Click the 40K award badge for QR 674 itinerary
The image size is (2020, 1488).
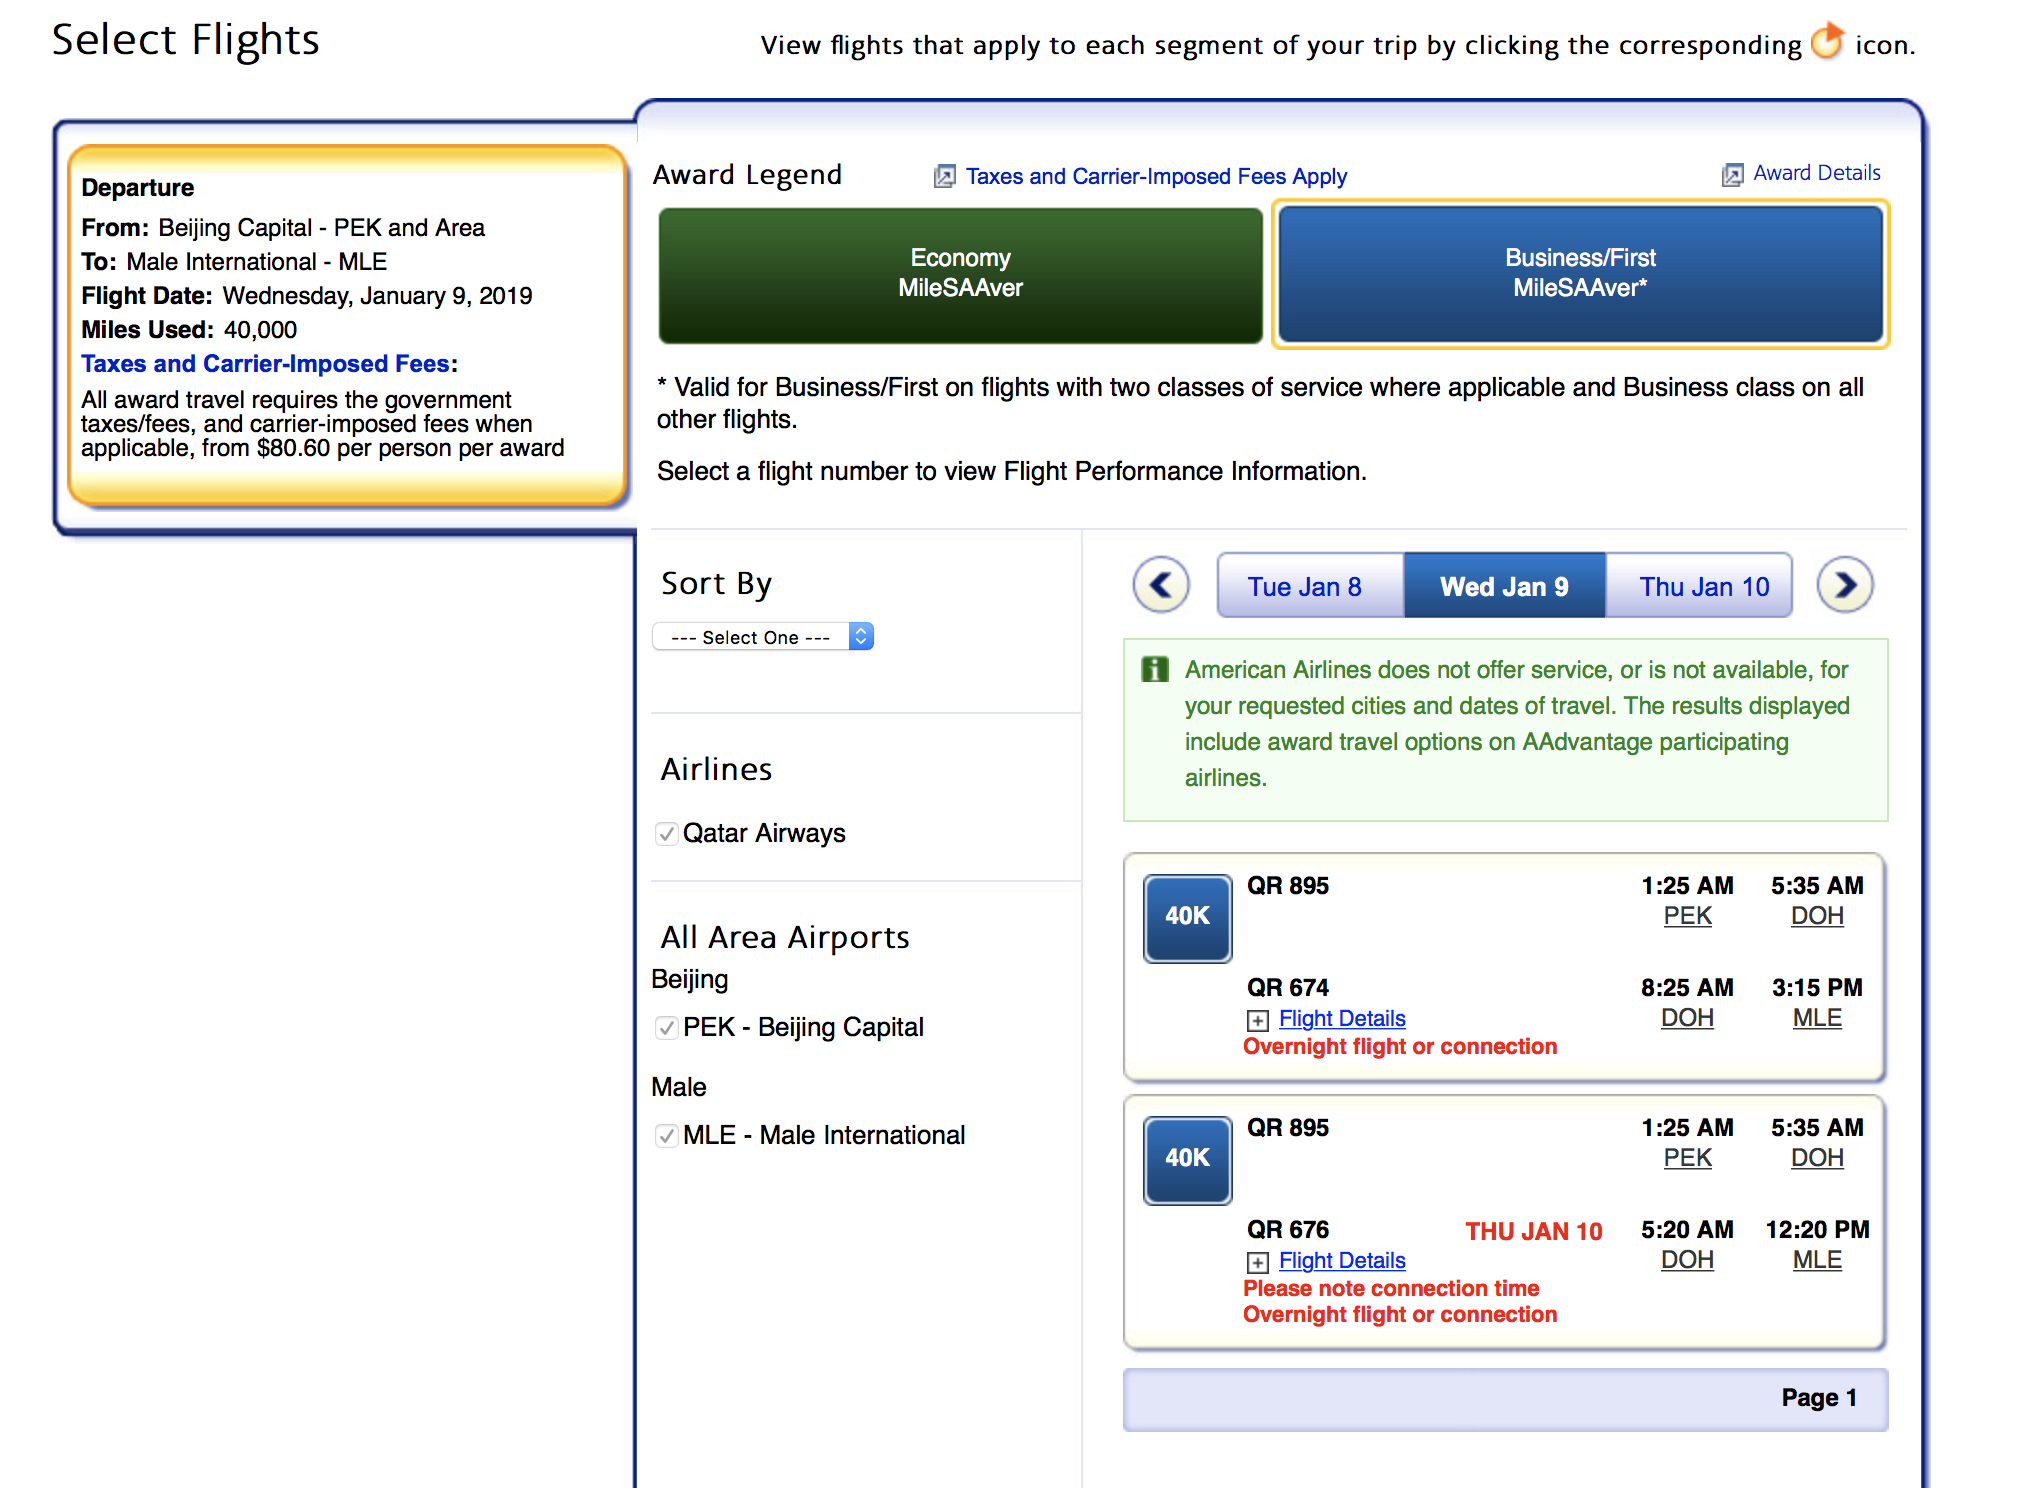[x=1187, y=918]
